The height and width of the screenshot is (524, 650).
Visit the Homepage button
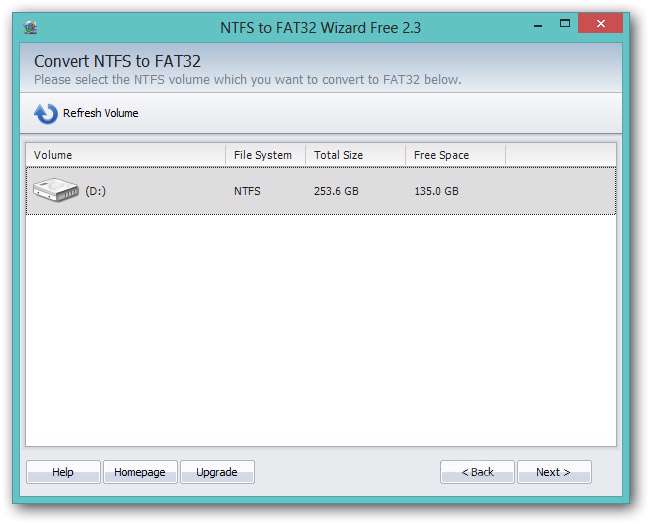click(x=140, y=472)
